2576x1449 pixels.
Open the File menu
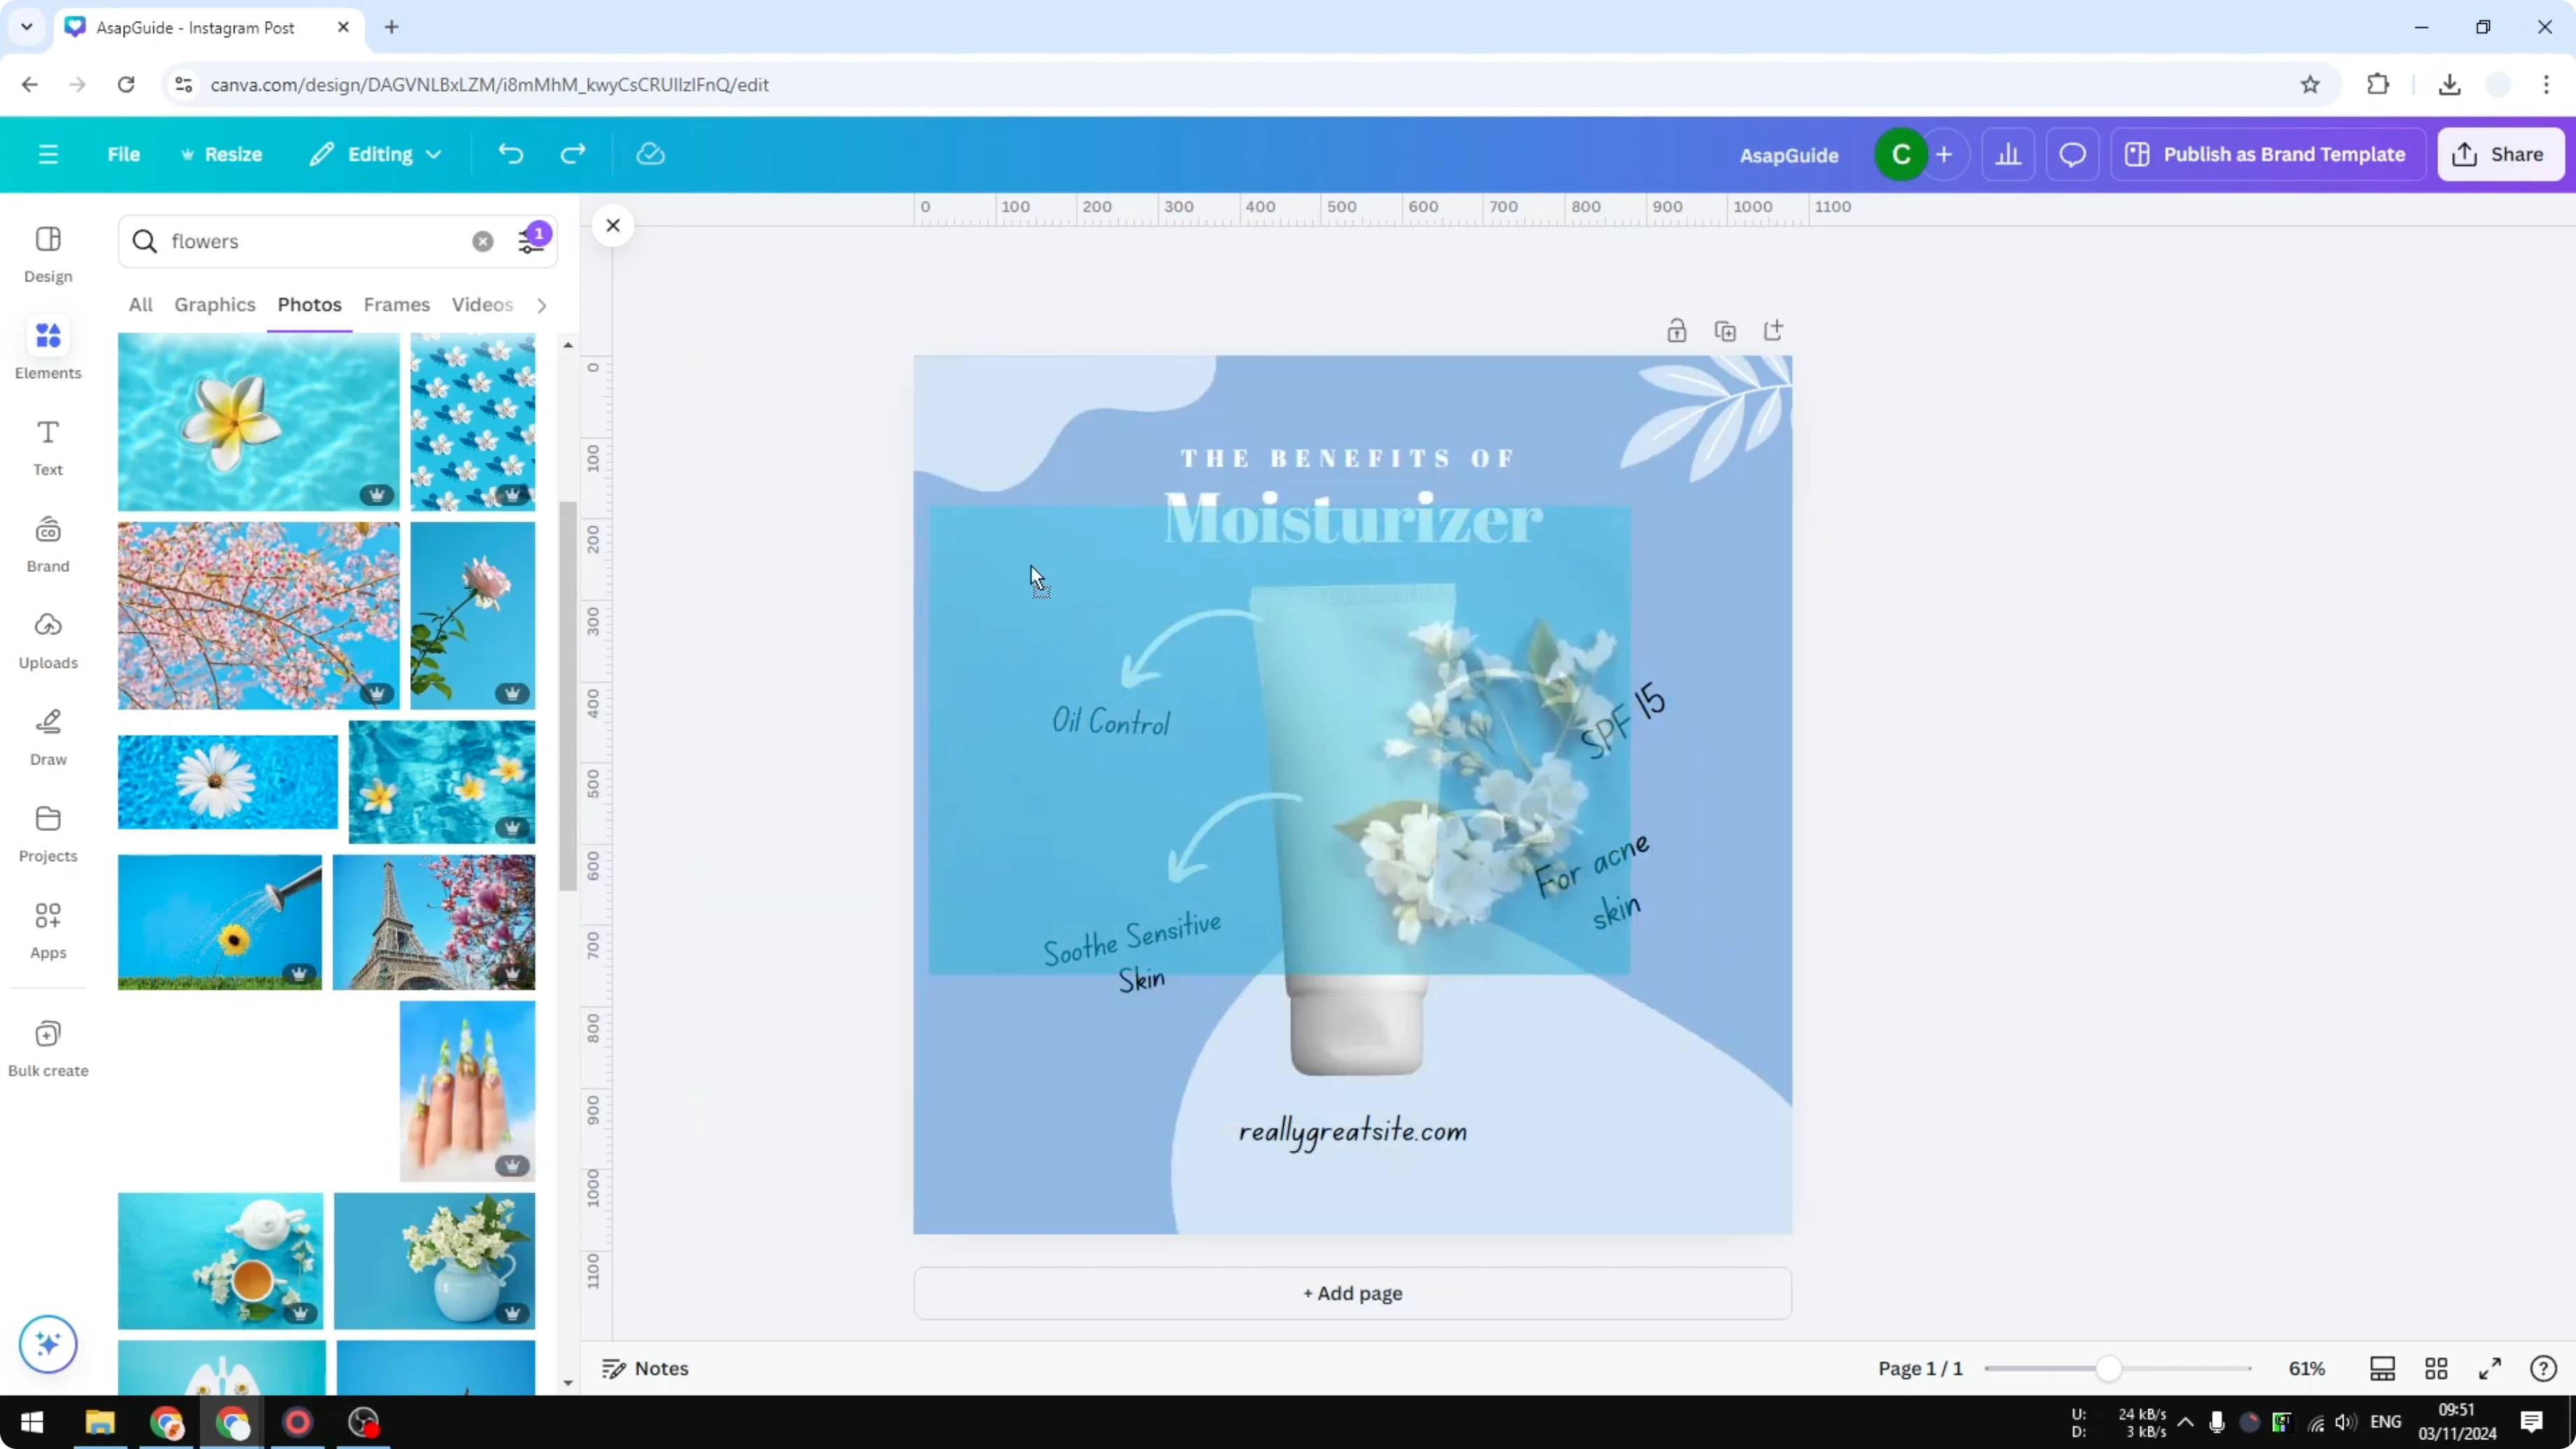click(124, 153)
